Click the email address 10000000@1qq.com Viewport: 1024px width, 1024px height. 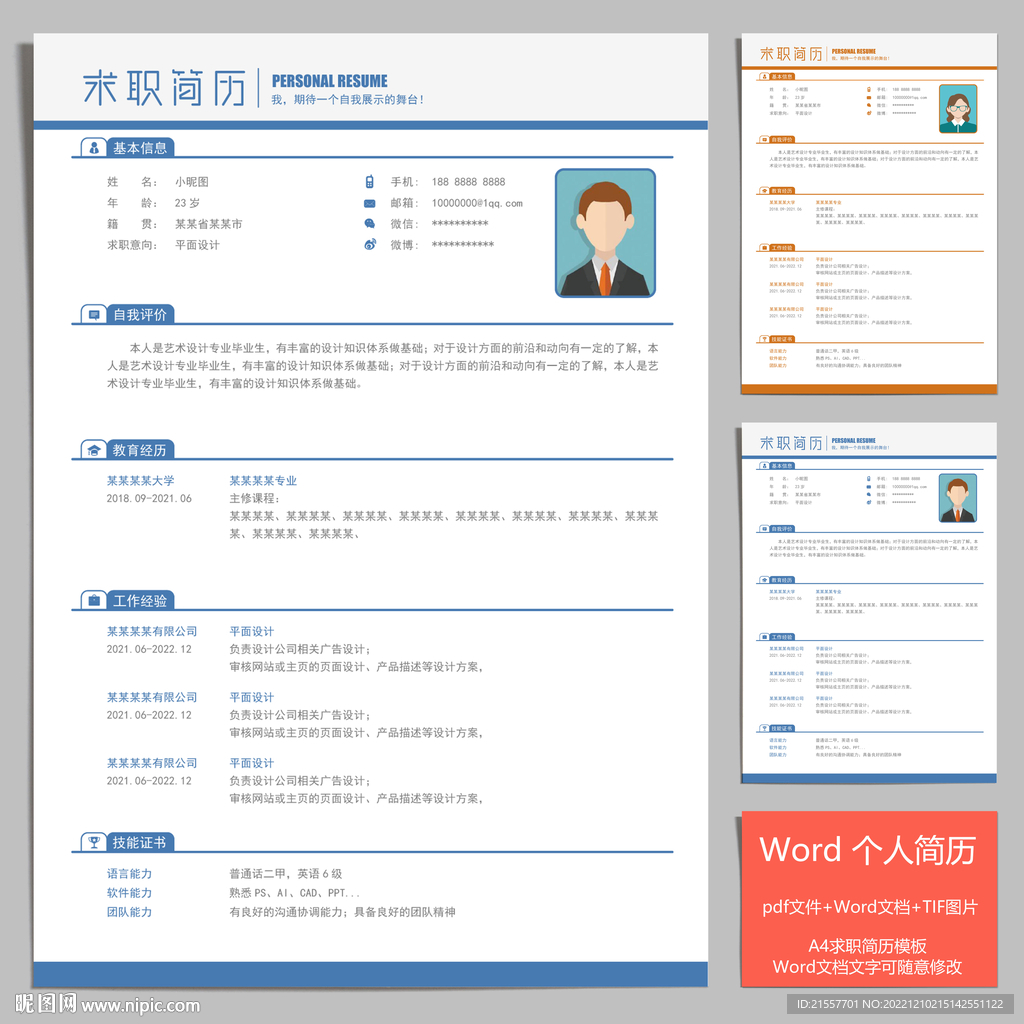coord(476,203)
